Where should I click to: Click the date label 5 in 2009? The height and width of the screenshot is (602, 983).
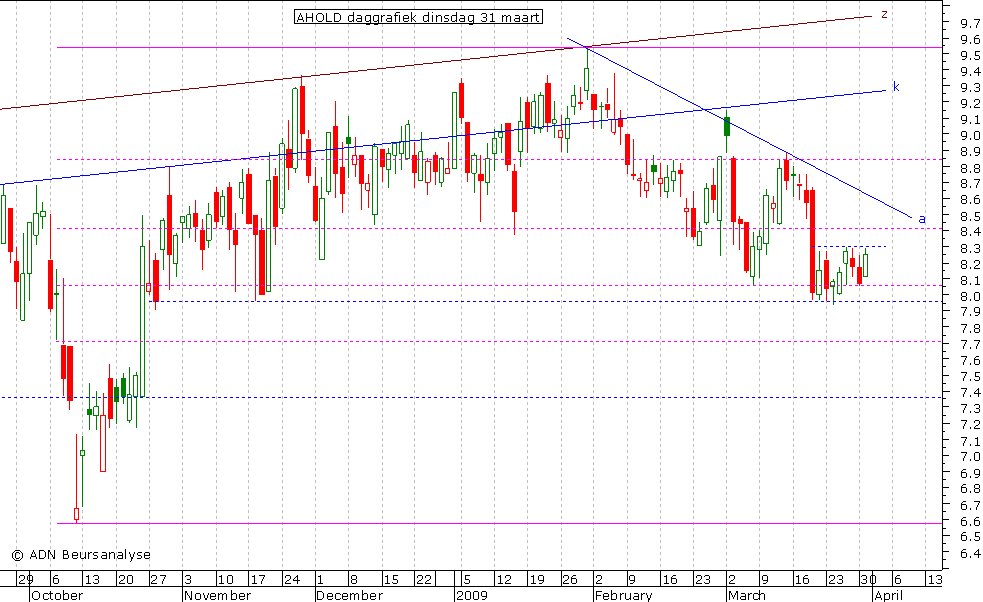(466, 579)
